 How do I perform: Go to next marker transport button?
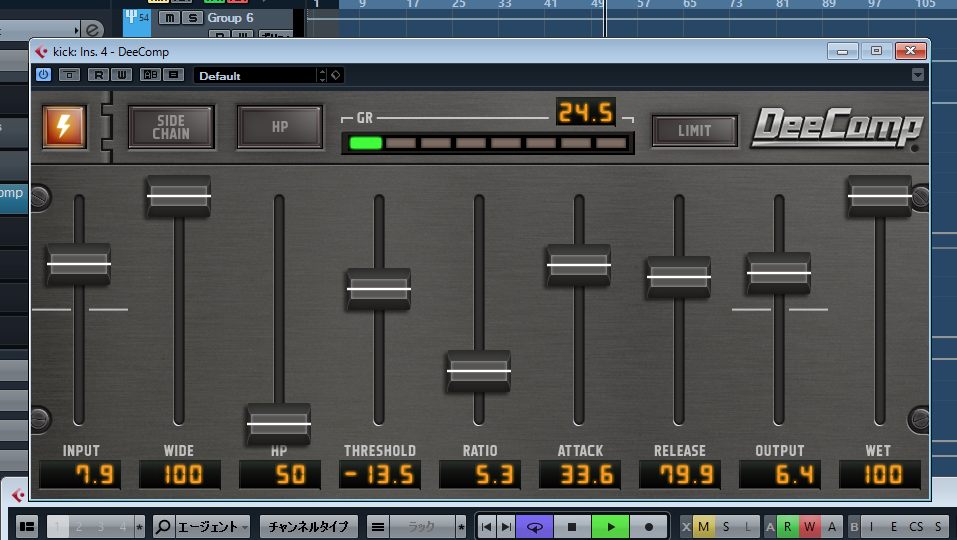507,526
